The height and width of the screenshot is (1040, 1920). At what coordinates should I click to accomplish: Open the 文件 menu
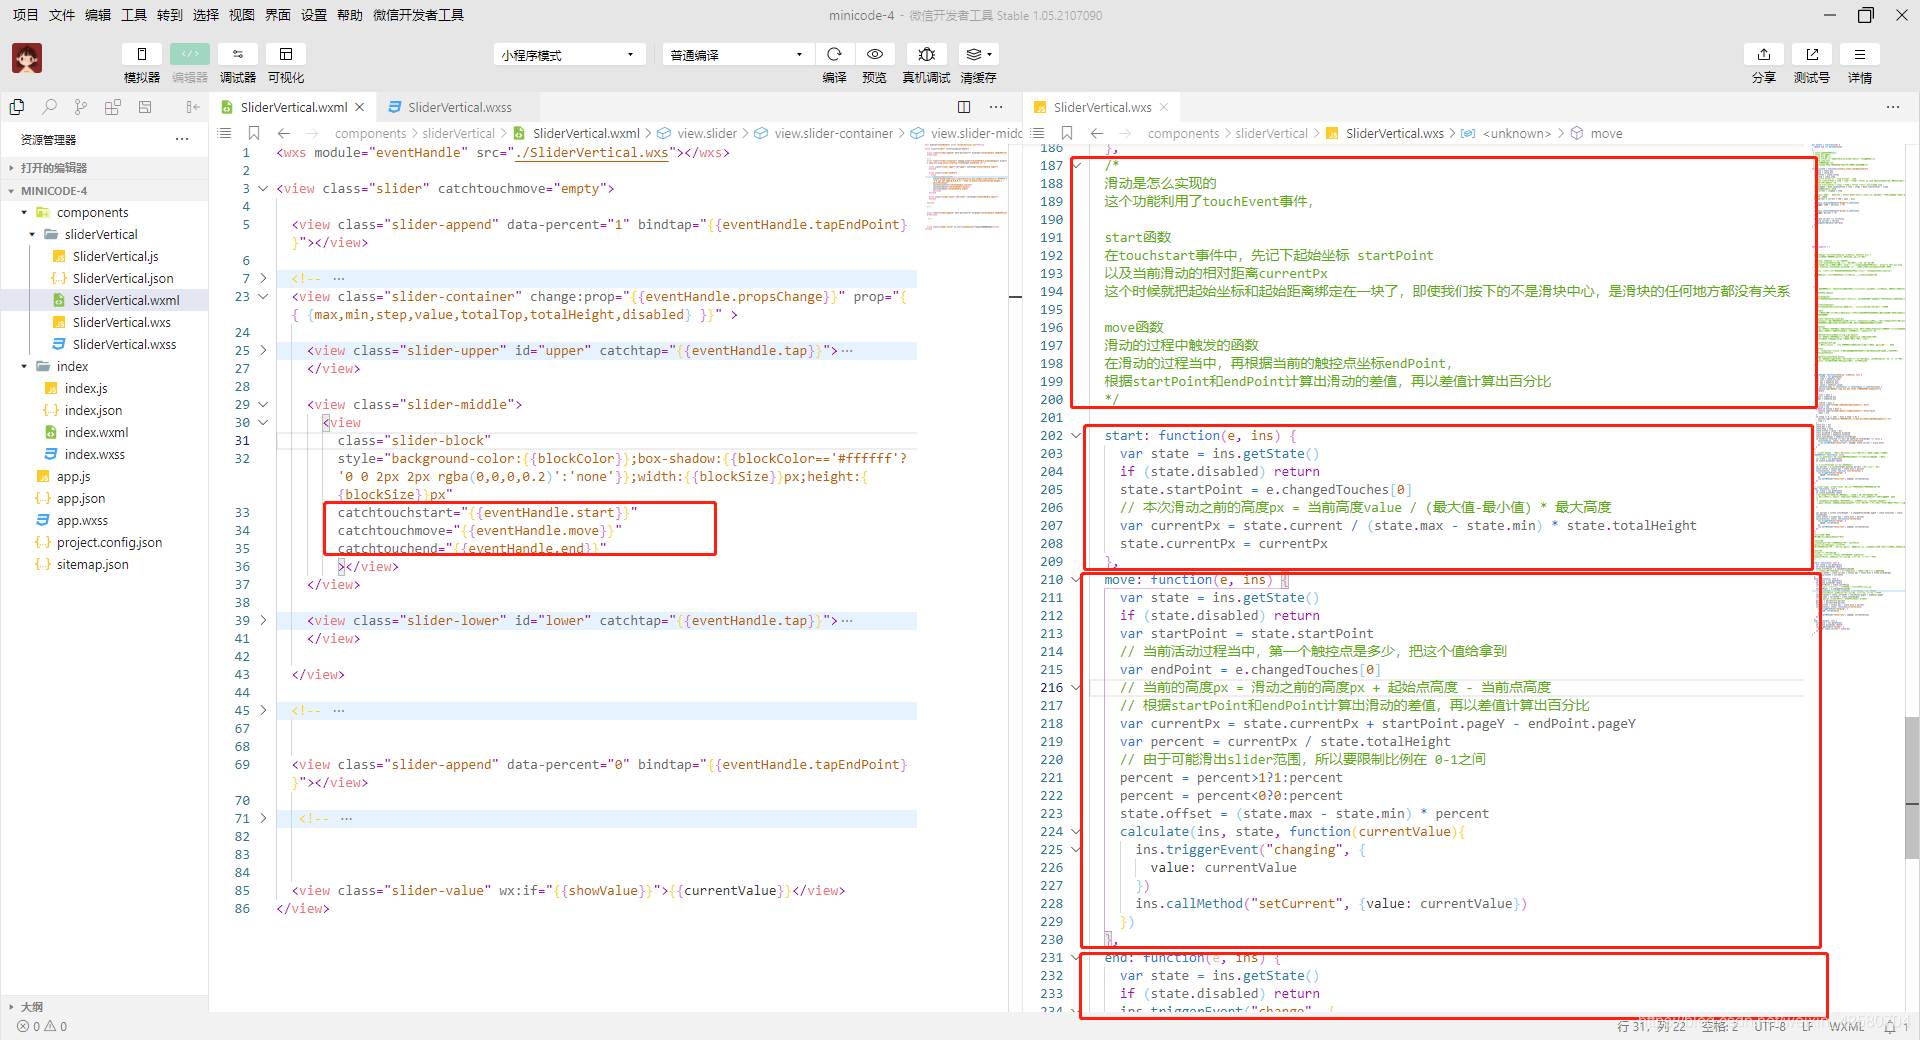point(62,15)
